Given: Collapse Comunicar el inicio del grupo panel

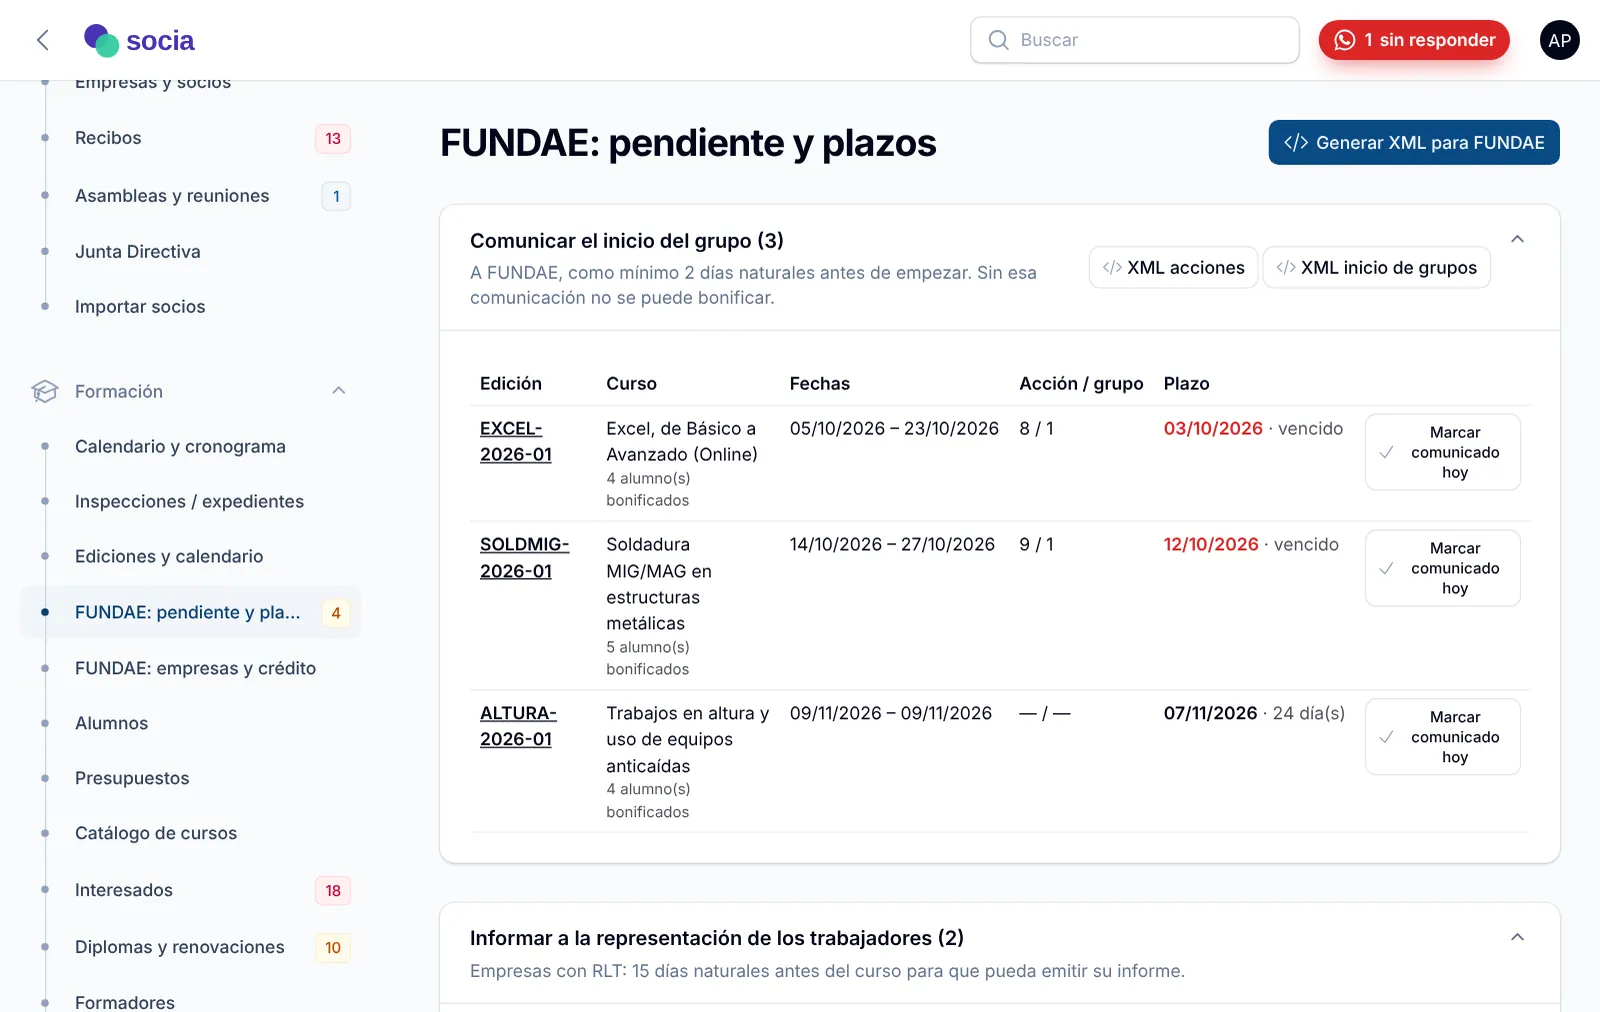Looking at the screenshot, I should [x=1517, y=239].
